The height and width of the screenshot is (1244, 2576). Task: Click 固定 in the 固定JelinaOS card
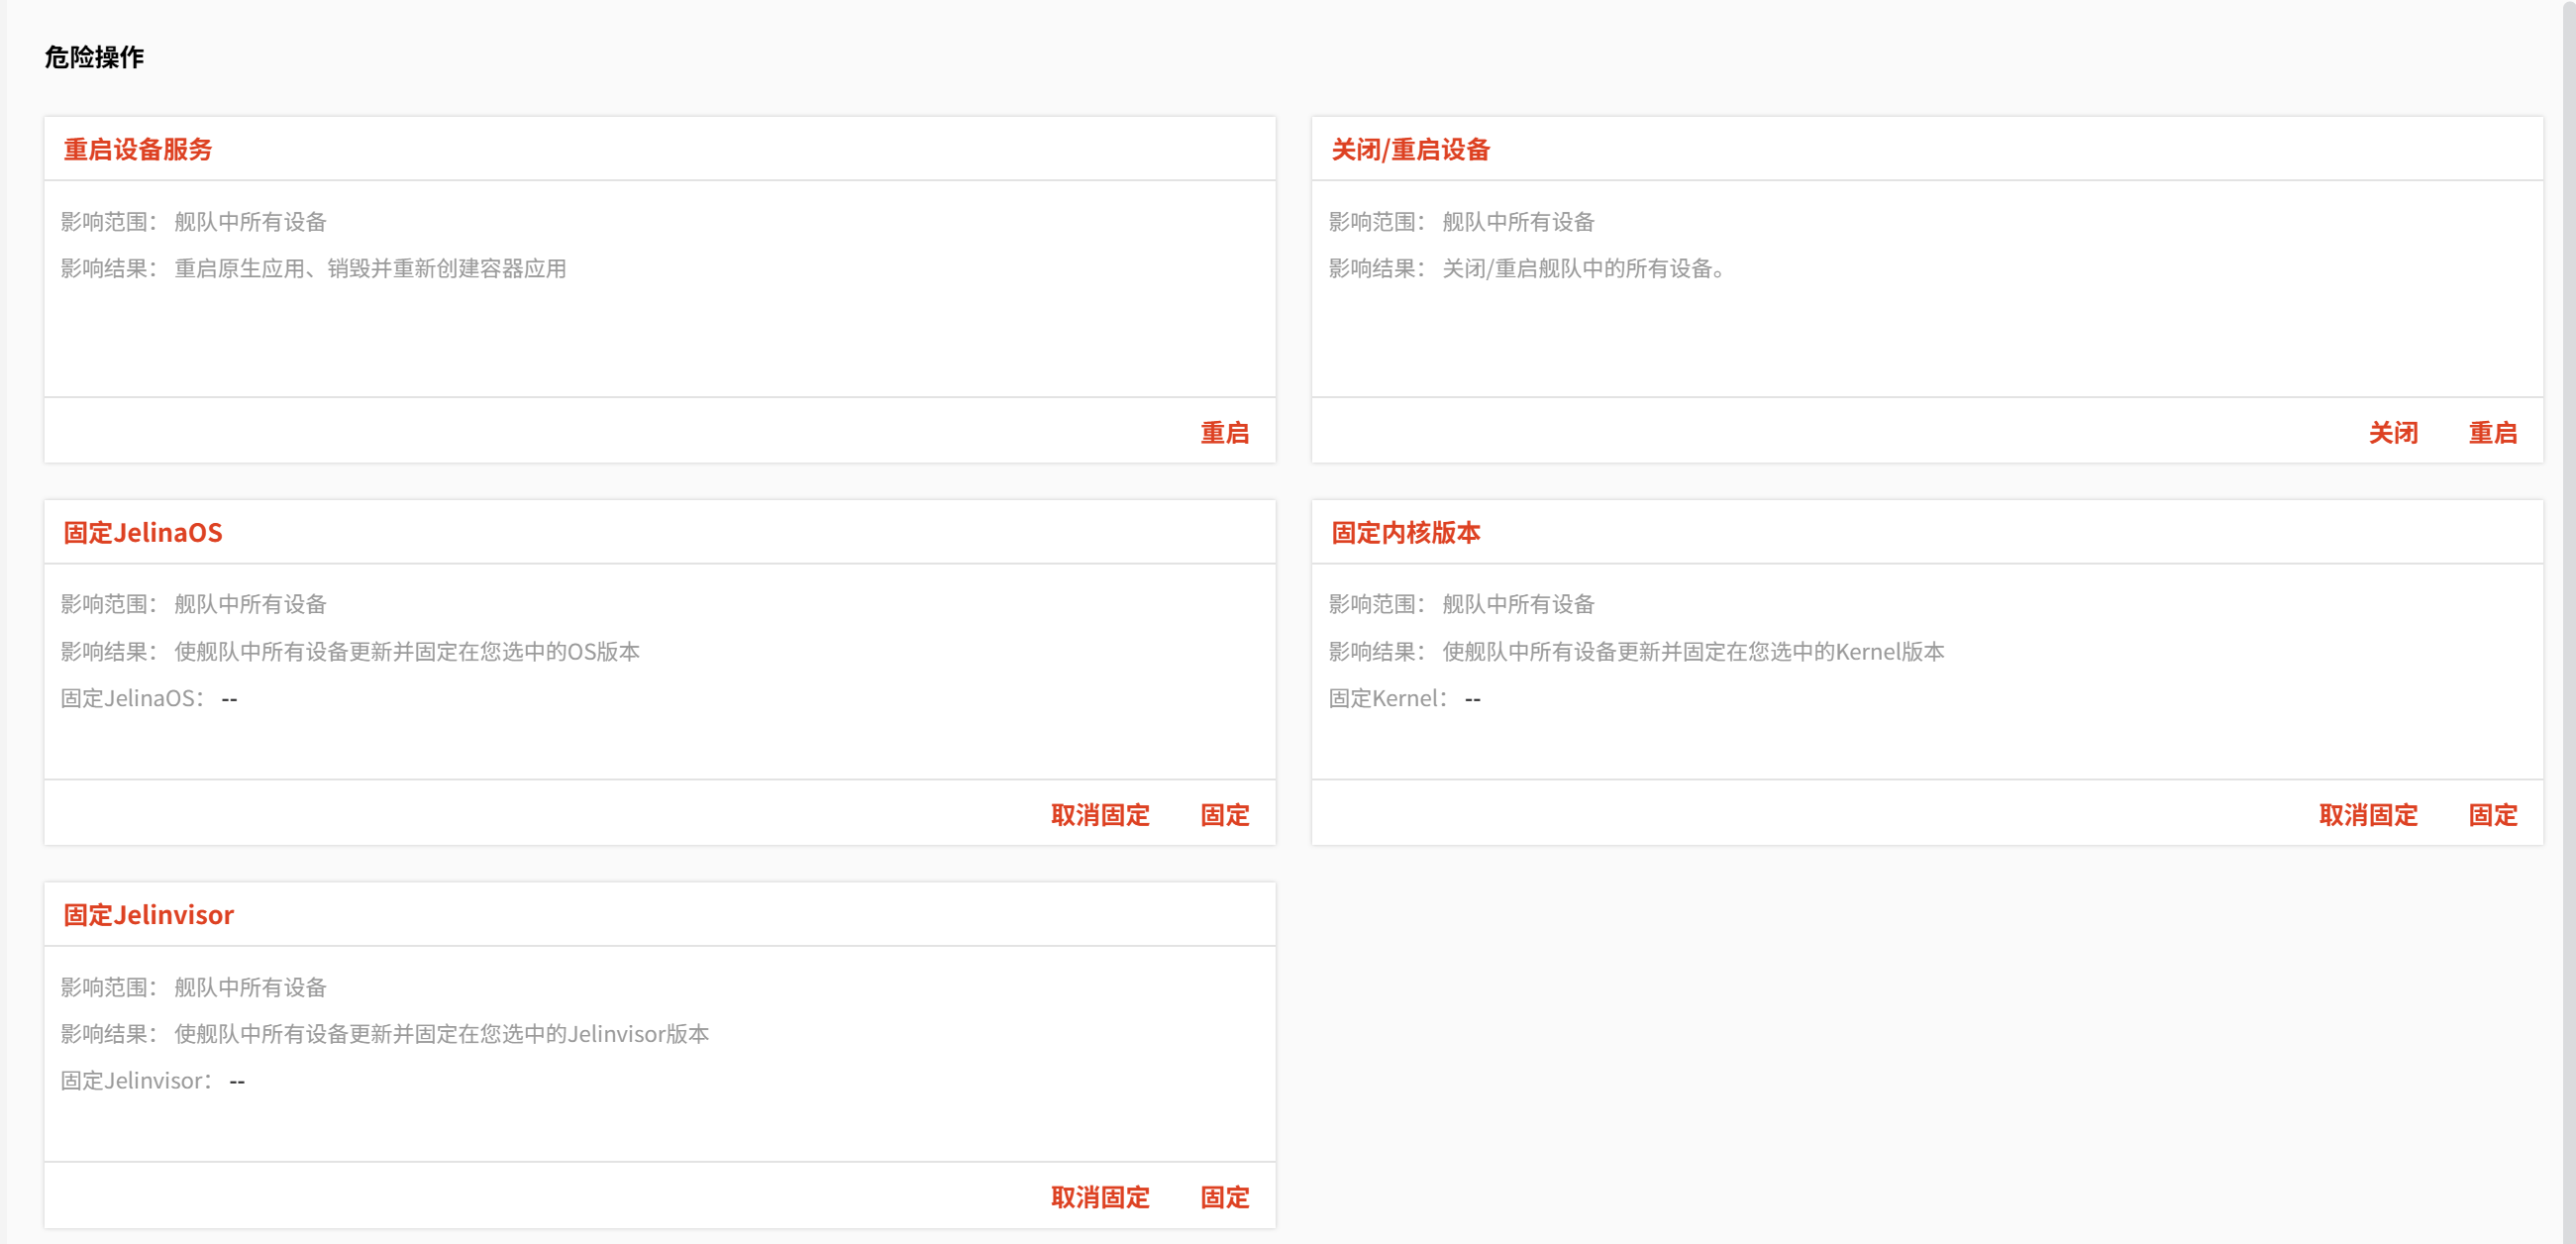[1224, 814]
